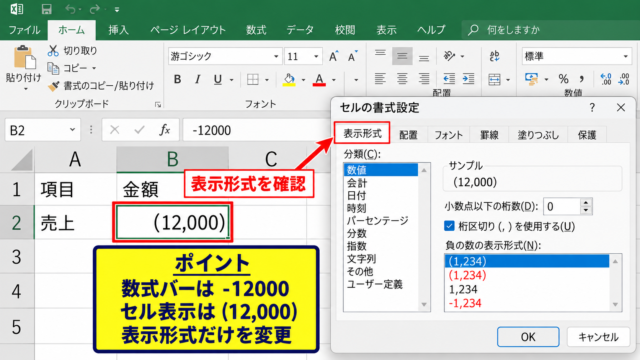This screenshot has width=640, height=360.
Task: Switch to the 数式 ribbon tab
Action: coord(256,30)
